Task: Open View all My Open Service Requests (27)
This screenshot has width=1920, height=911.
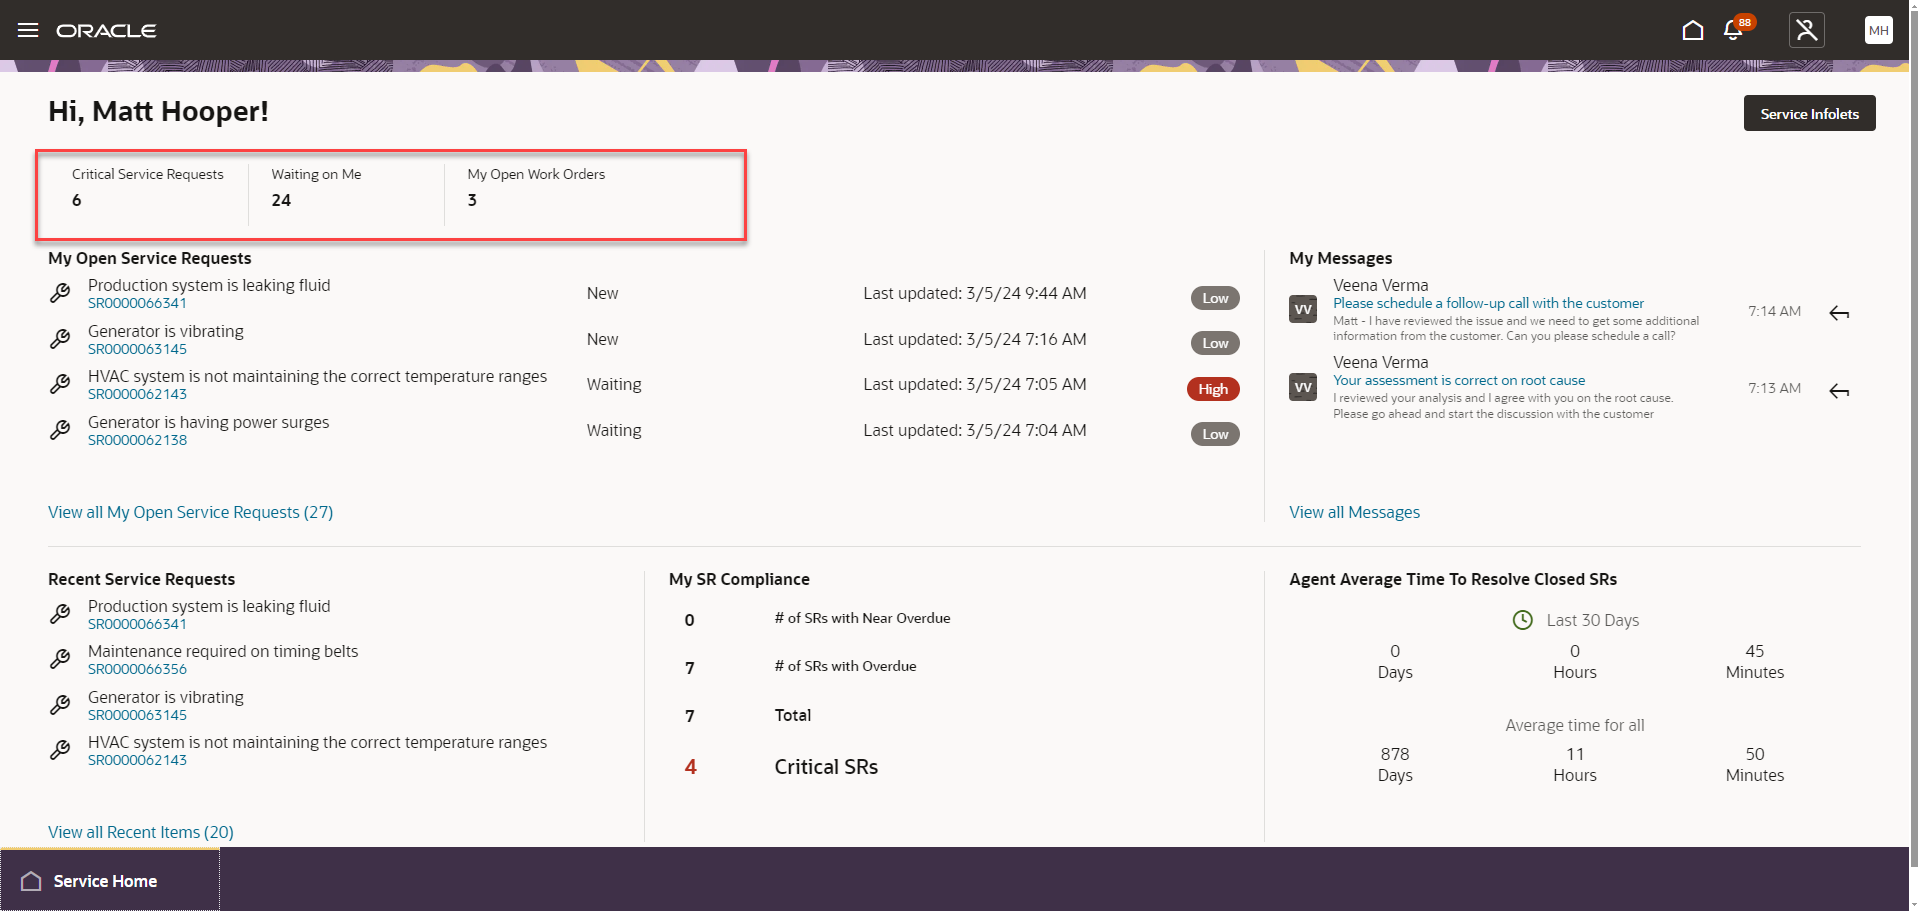Action: click(x=190, y=512)
